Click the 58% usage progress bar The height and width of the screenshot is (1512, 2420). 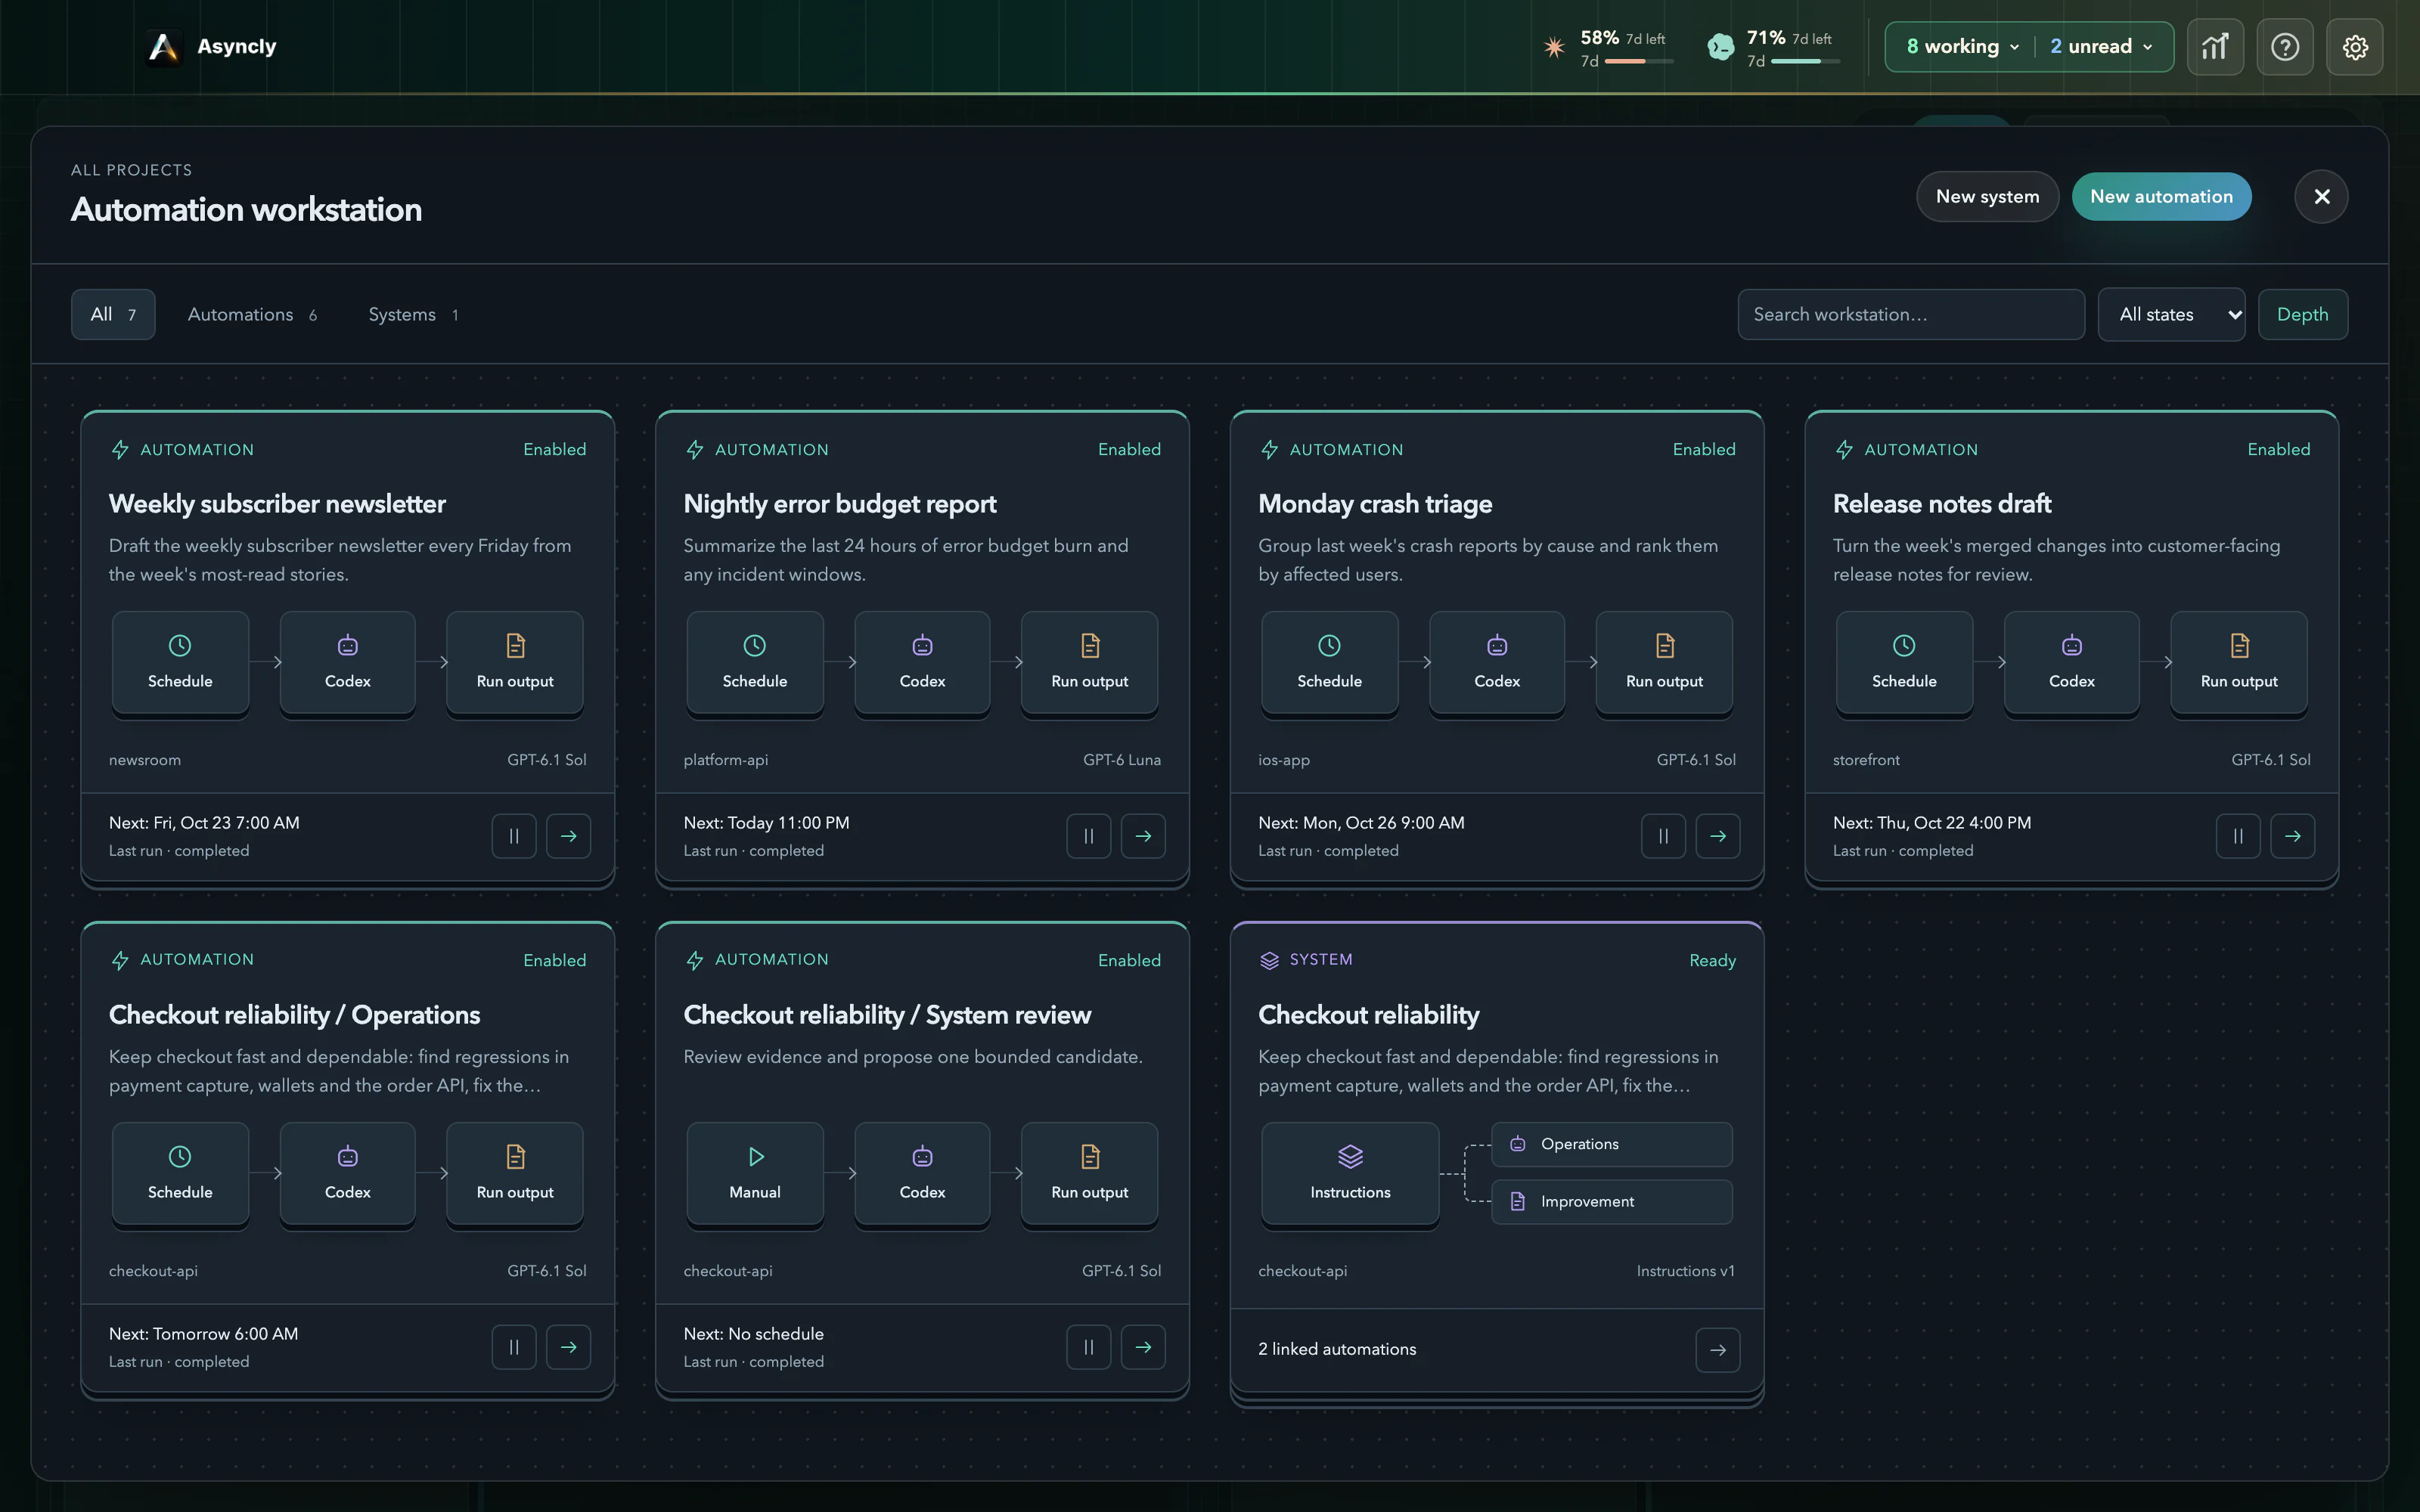1638,62
